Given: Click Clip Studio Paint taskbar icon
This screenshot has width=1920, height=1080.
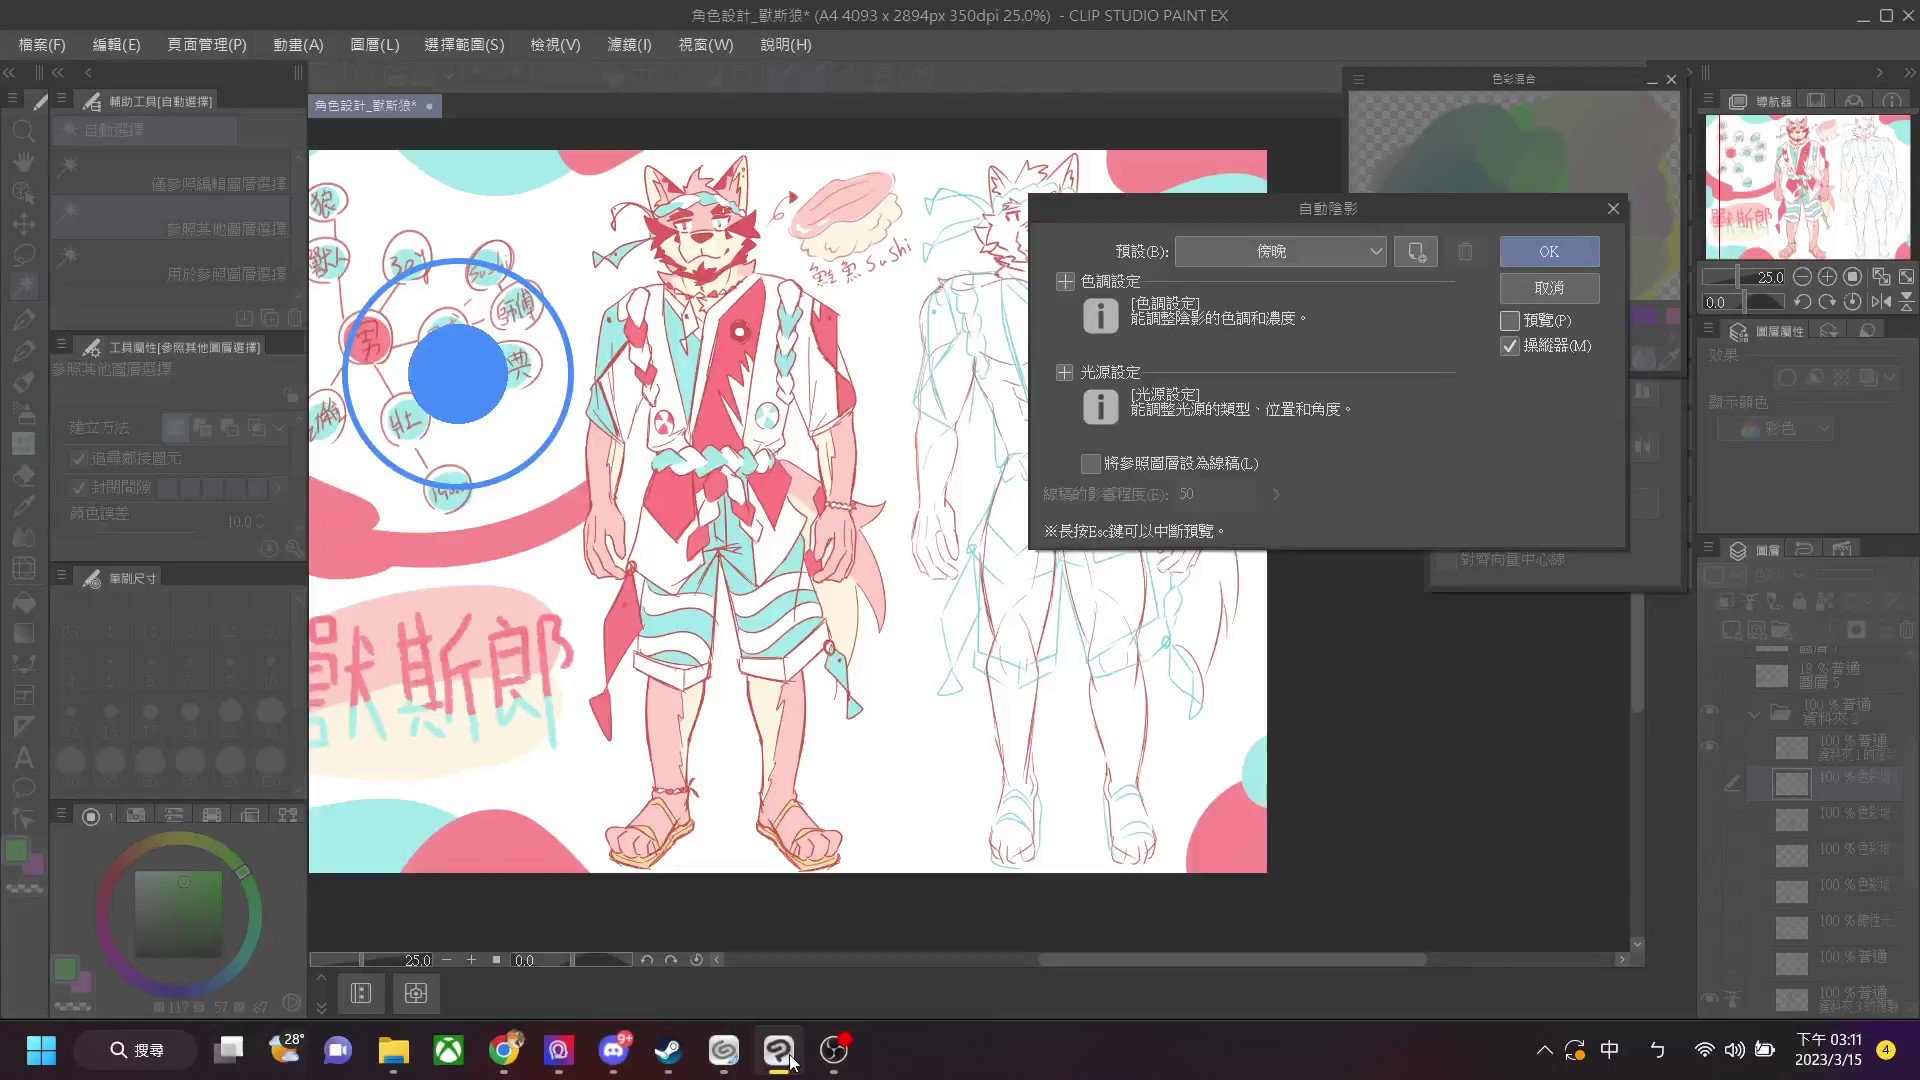Looking at the screenshot, I should (x=778, y=1050).
